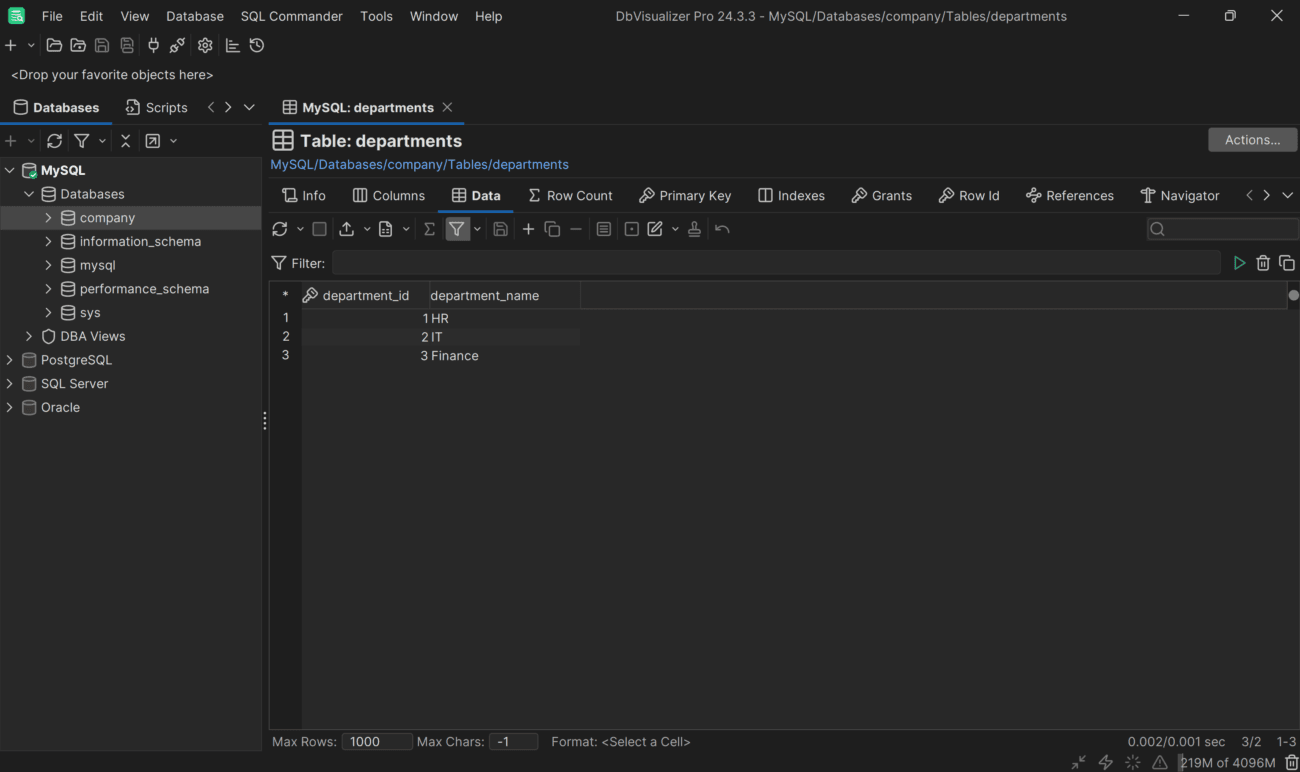Image resolution: width=1300 pixels, height=772 pixels.
Task: Add a new row to the table
Action: [x=528, y=228]
